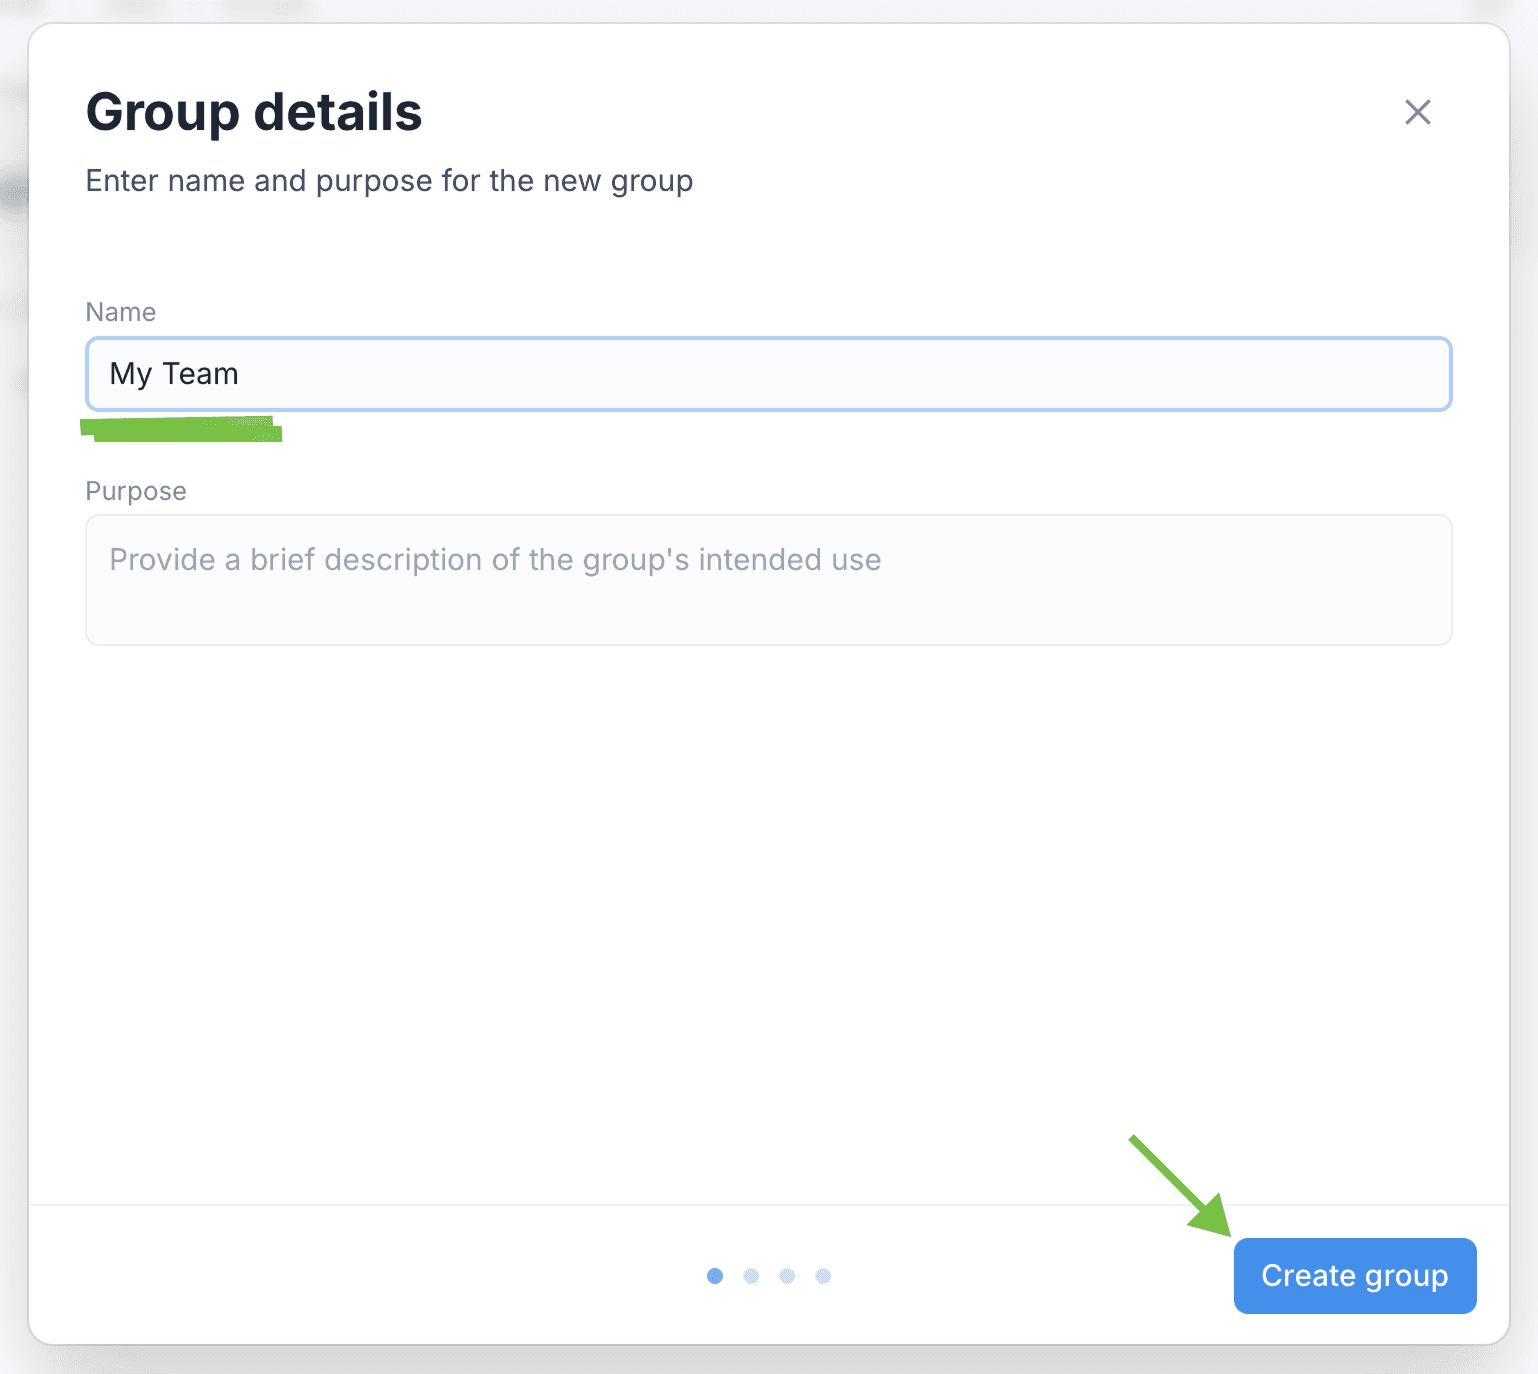
Task: Click the word "Team" in the Name field
Action: [x=200, y=374]
